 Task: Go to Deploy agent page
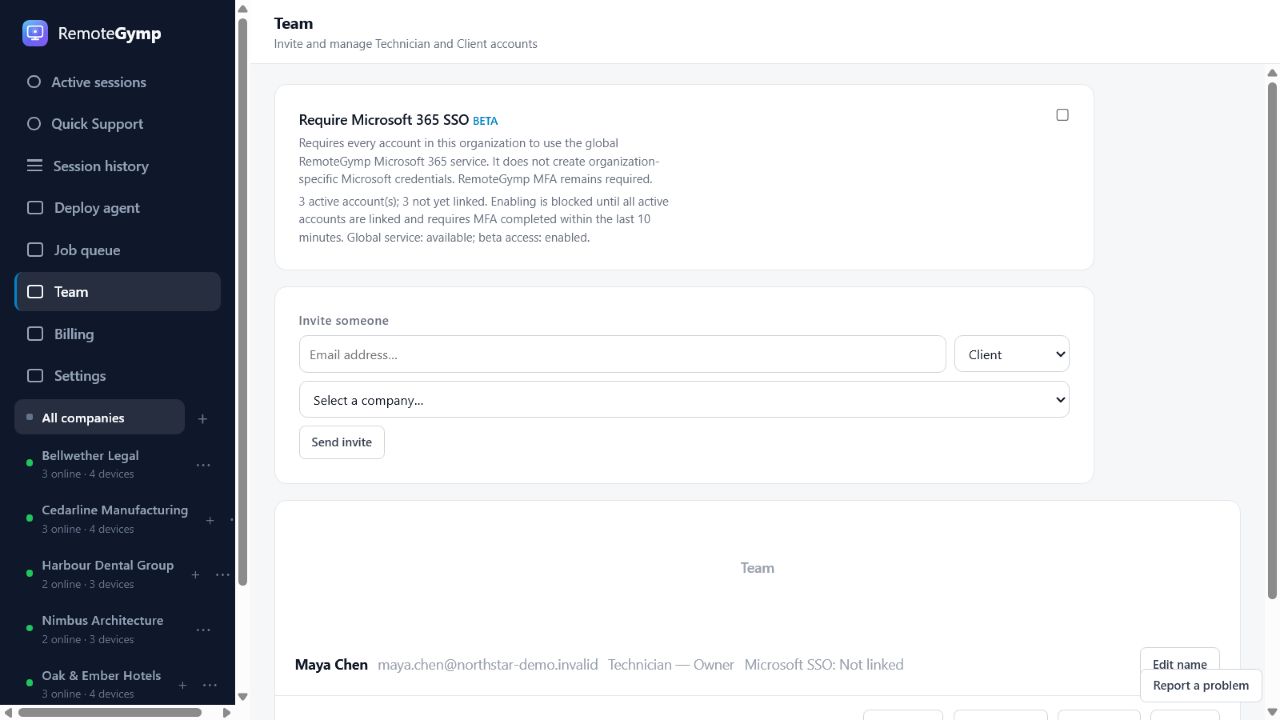point(117,208)
